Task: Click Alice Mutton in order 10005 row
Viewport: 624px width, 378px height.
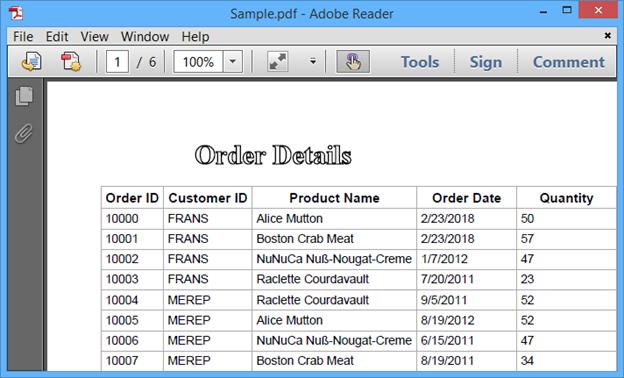Action: (289, 320)
